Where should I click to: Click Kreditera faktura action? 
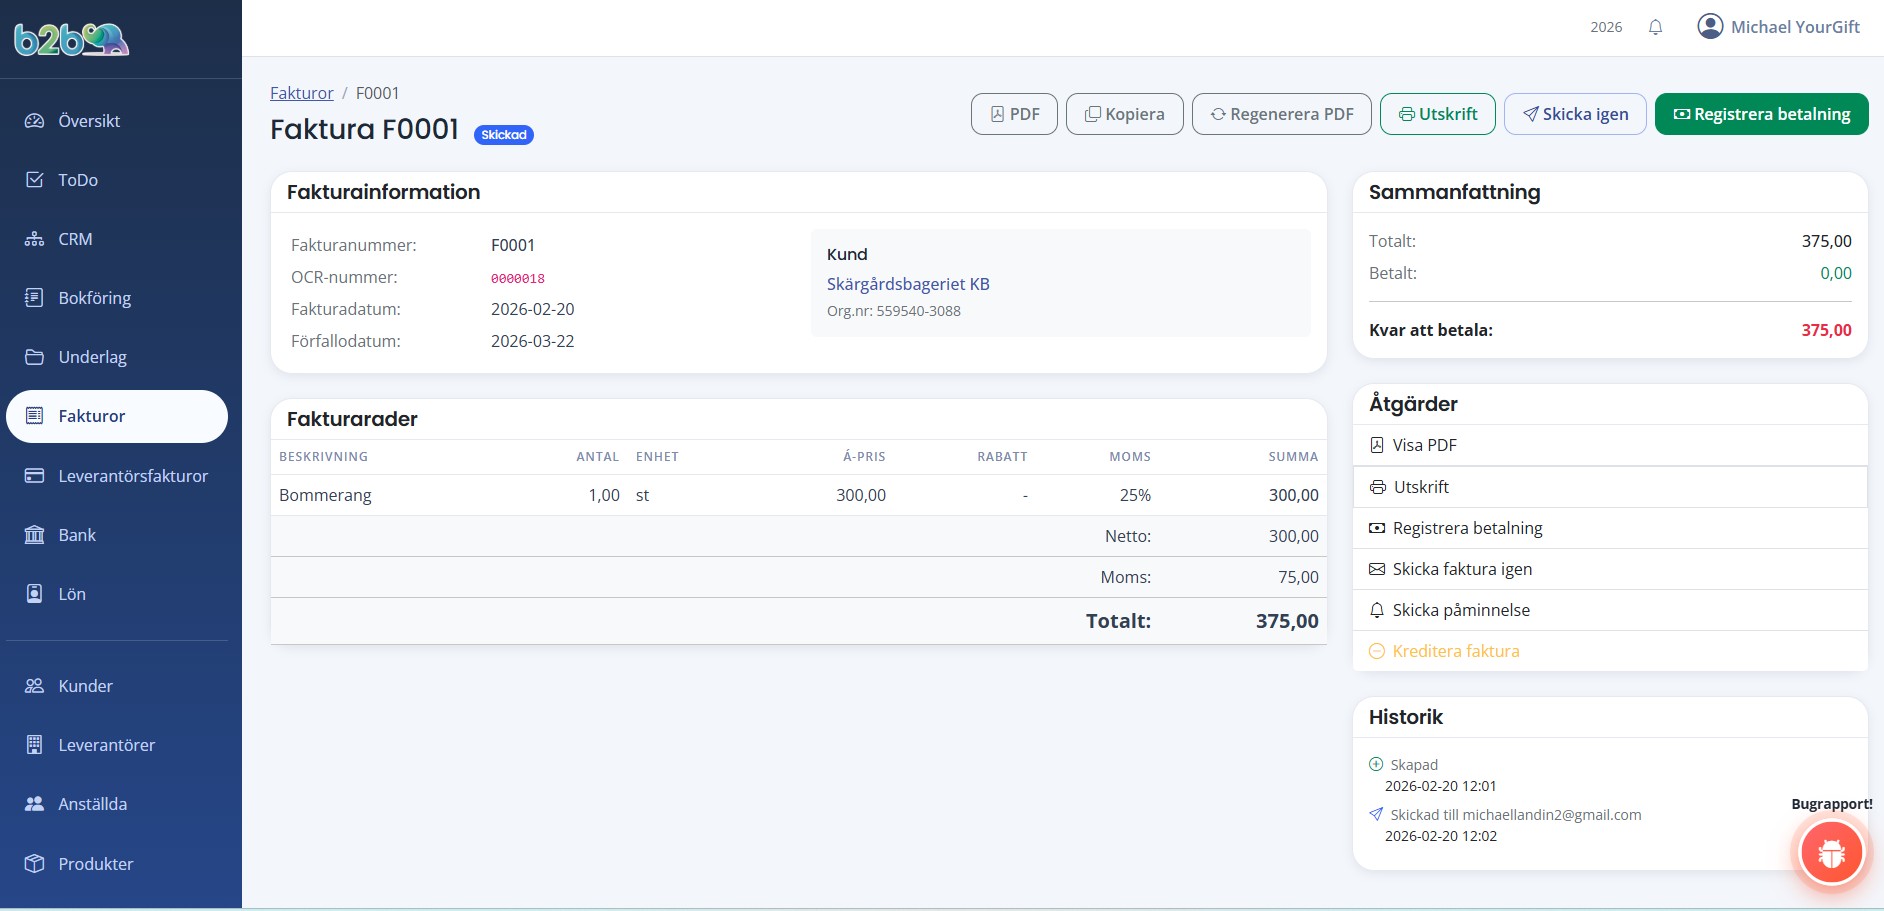click(x=1455, y=651)
